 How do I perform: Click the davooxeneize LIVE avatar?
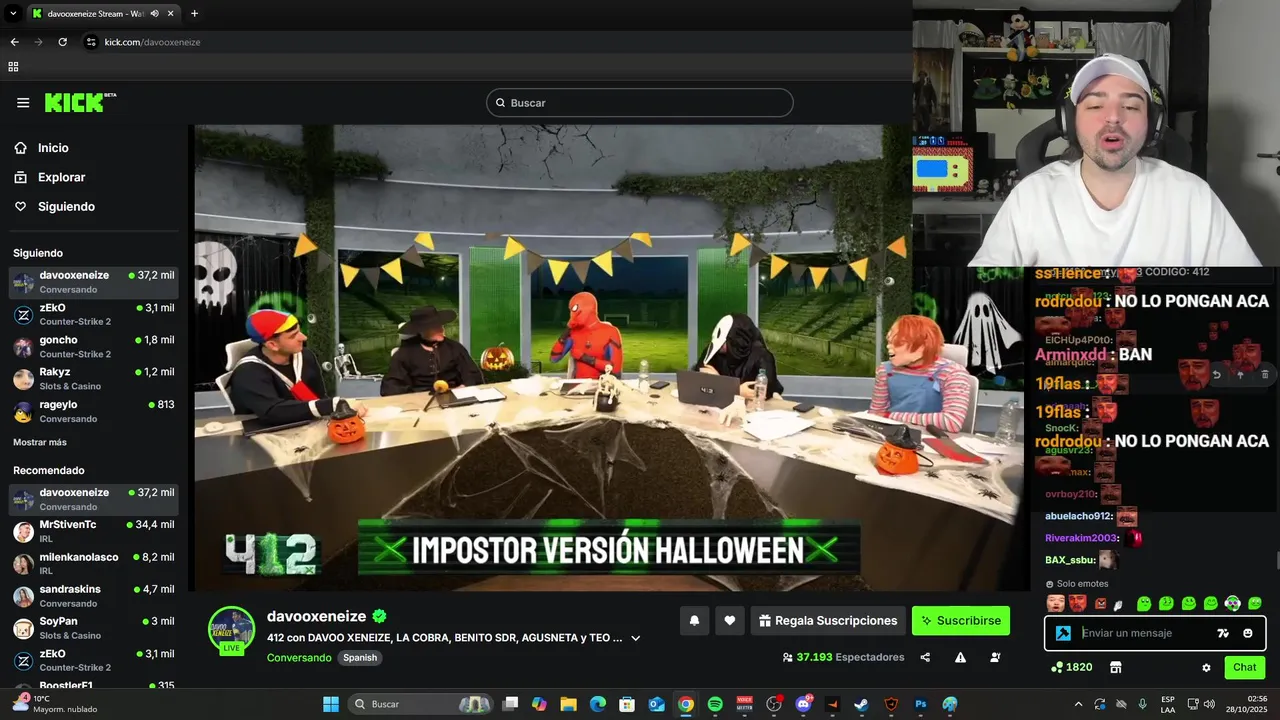tap(231, 630)
